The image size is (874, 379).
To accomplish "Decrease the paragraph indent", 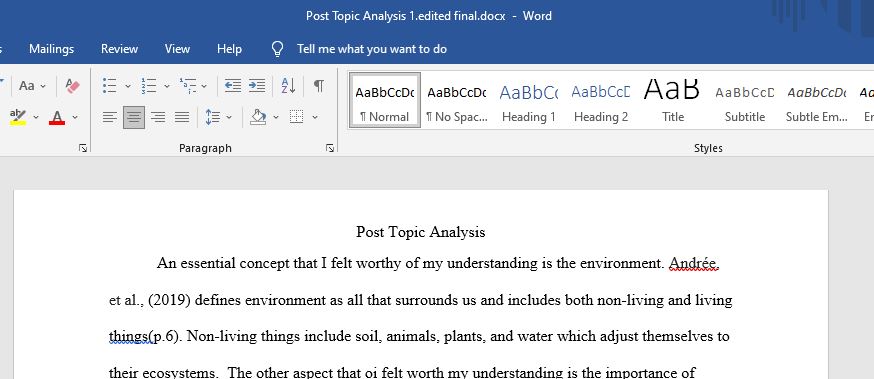I will point(232,86).
